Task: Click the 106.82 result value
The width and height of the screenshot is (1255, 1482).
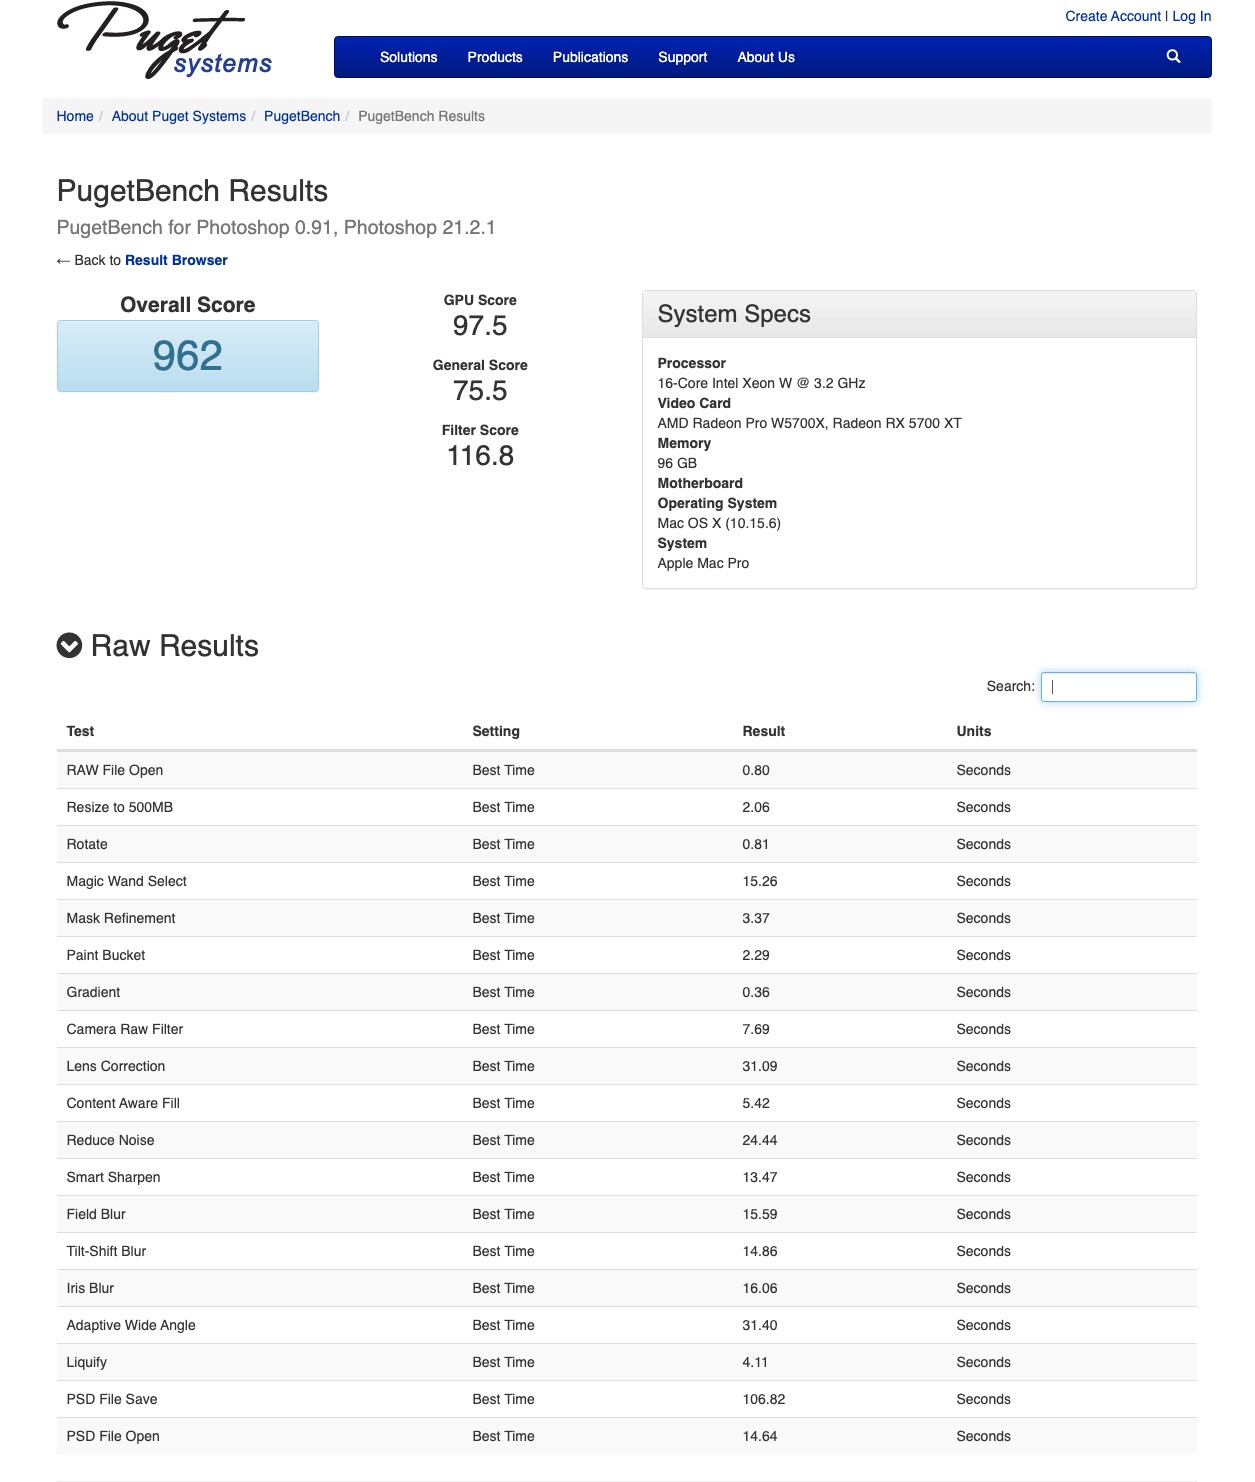Action: tap(764, 1399)
